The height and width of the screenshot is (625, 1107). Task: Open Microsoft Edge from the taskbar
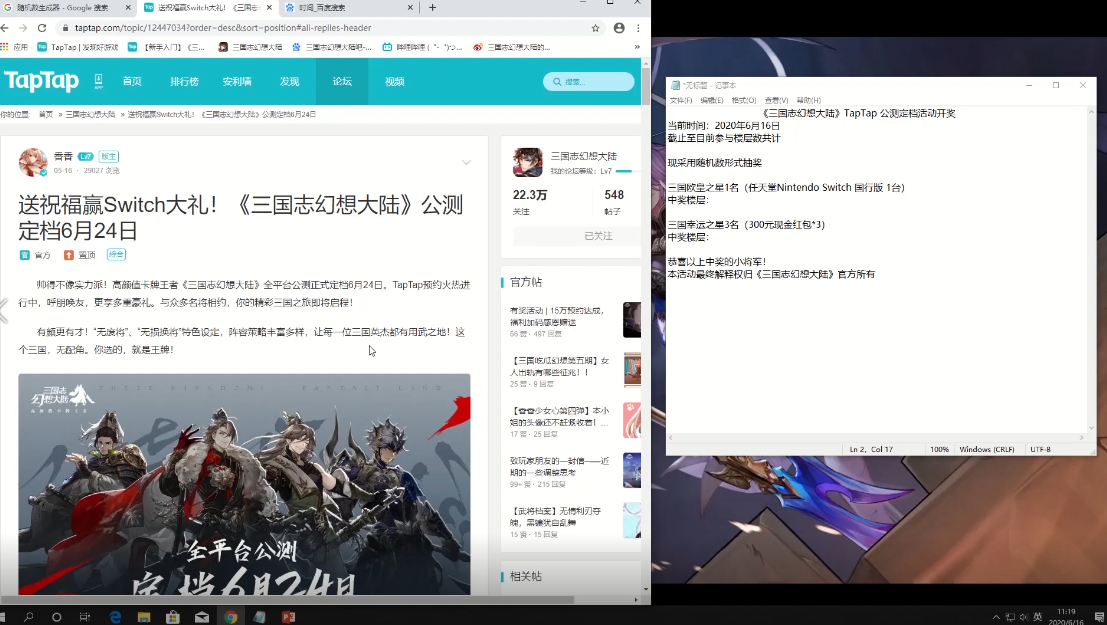(x=115, y=616)
